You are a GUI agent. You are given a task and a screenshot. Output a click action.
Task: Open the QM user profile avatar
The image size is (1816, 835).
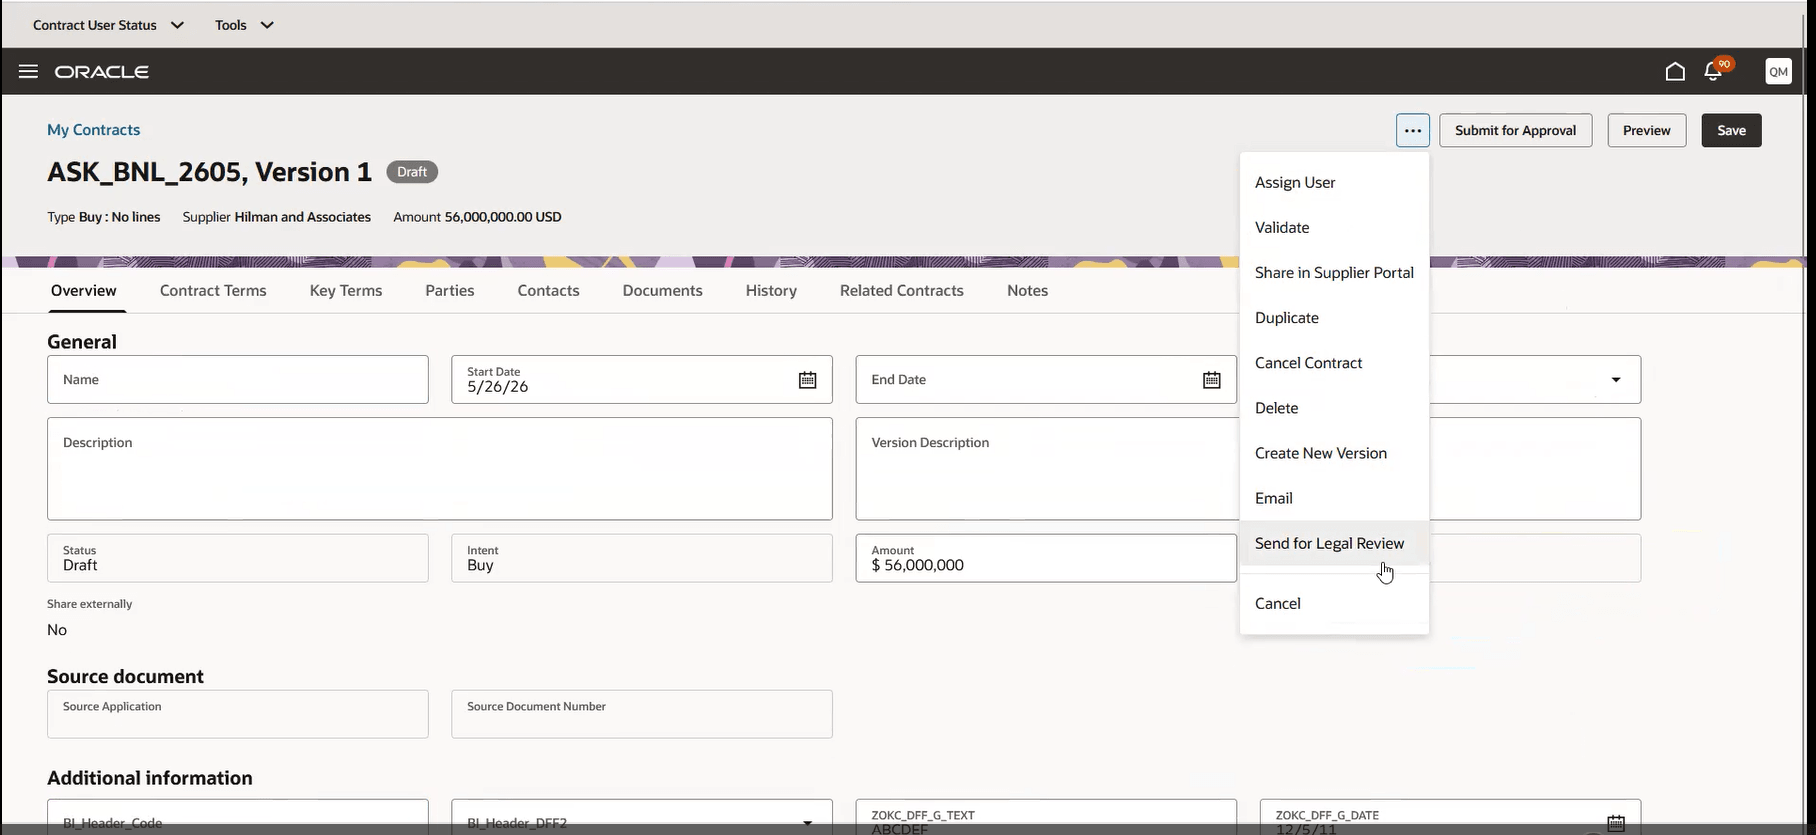pyautogui.click(x=1778, y=71)
